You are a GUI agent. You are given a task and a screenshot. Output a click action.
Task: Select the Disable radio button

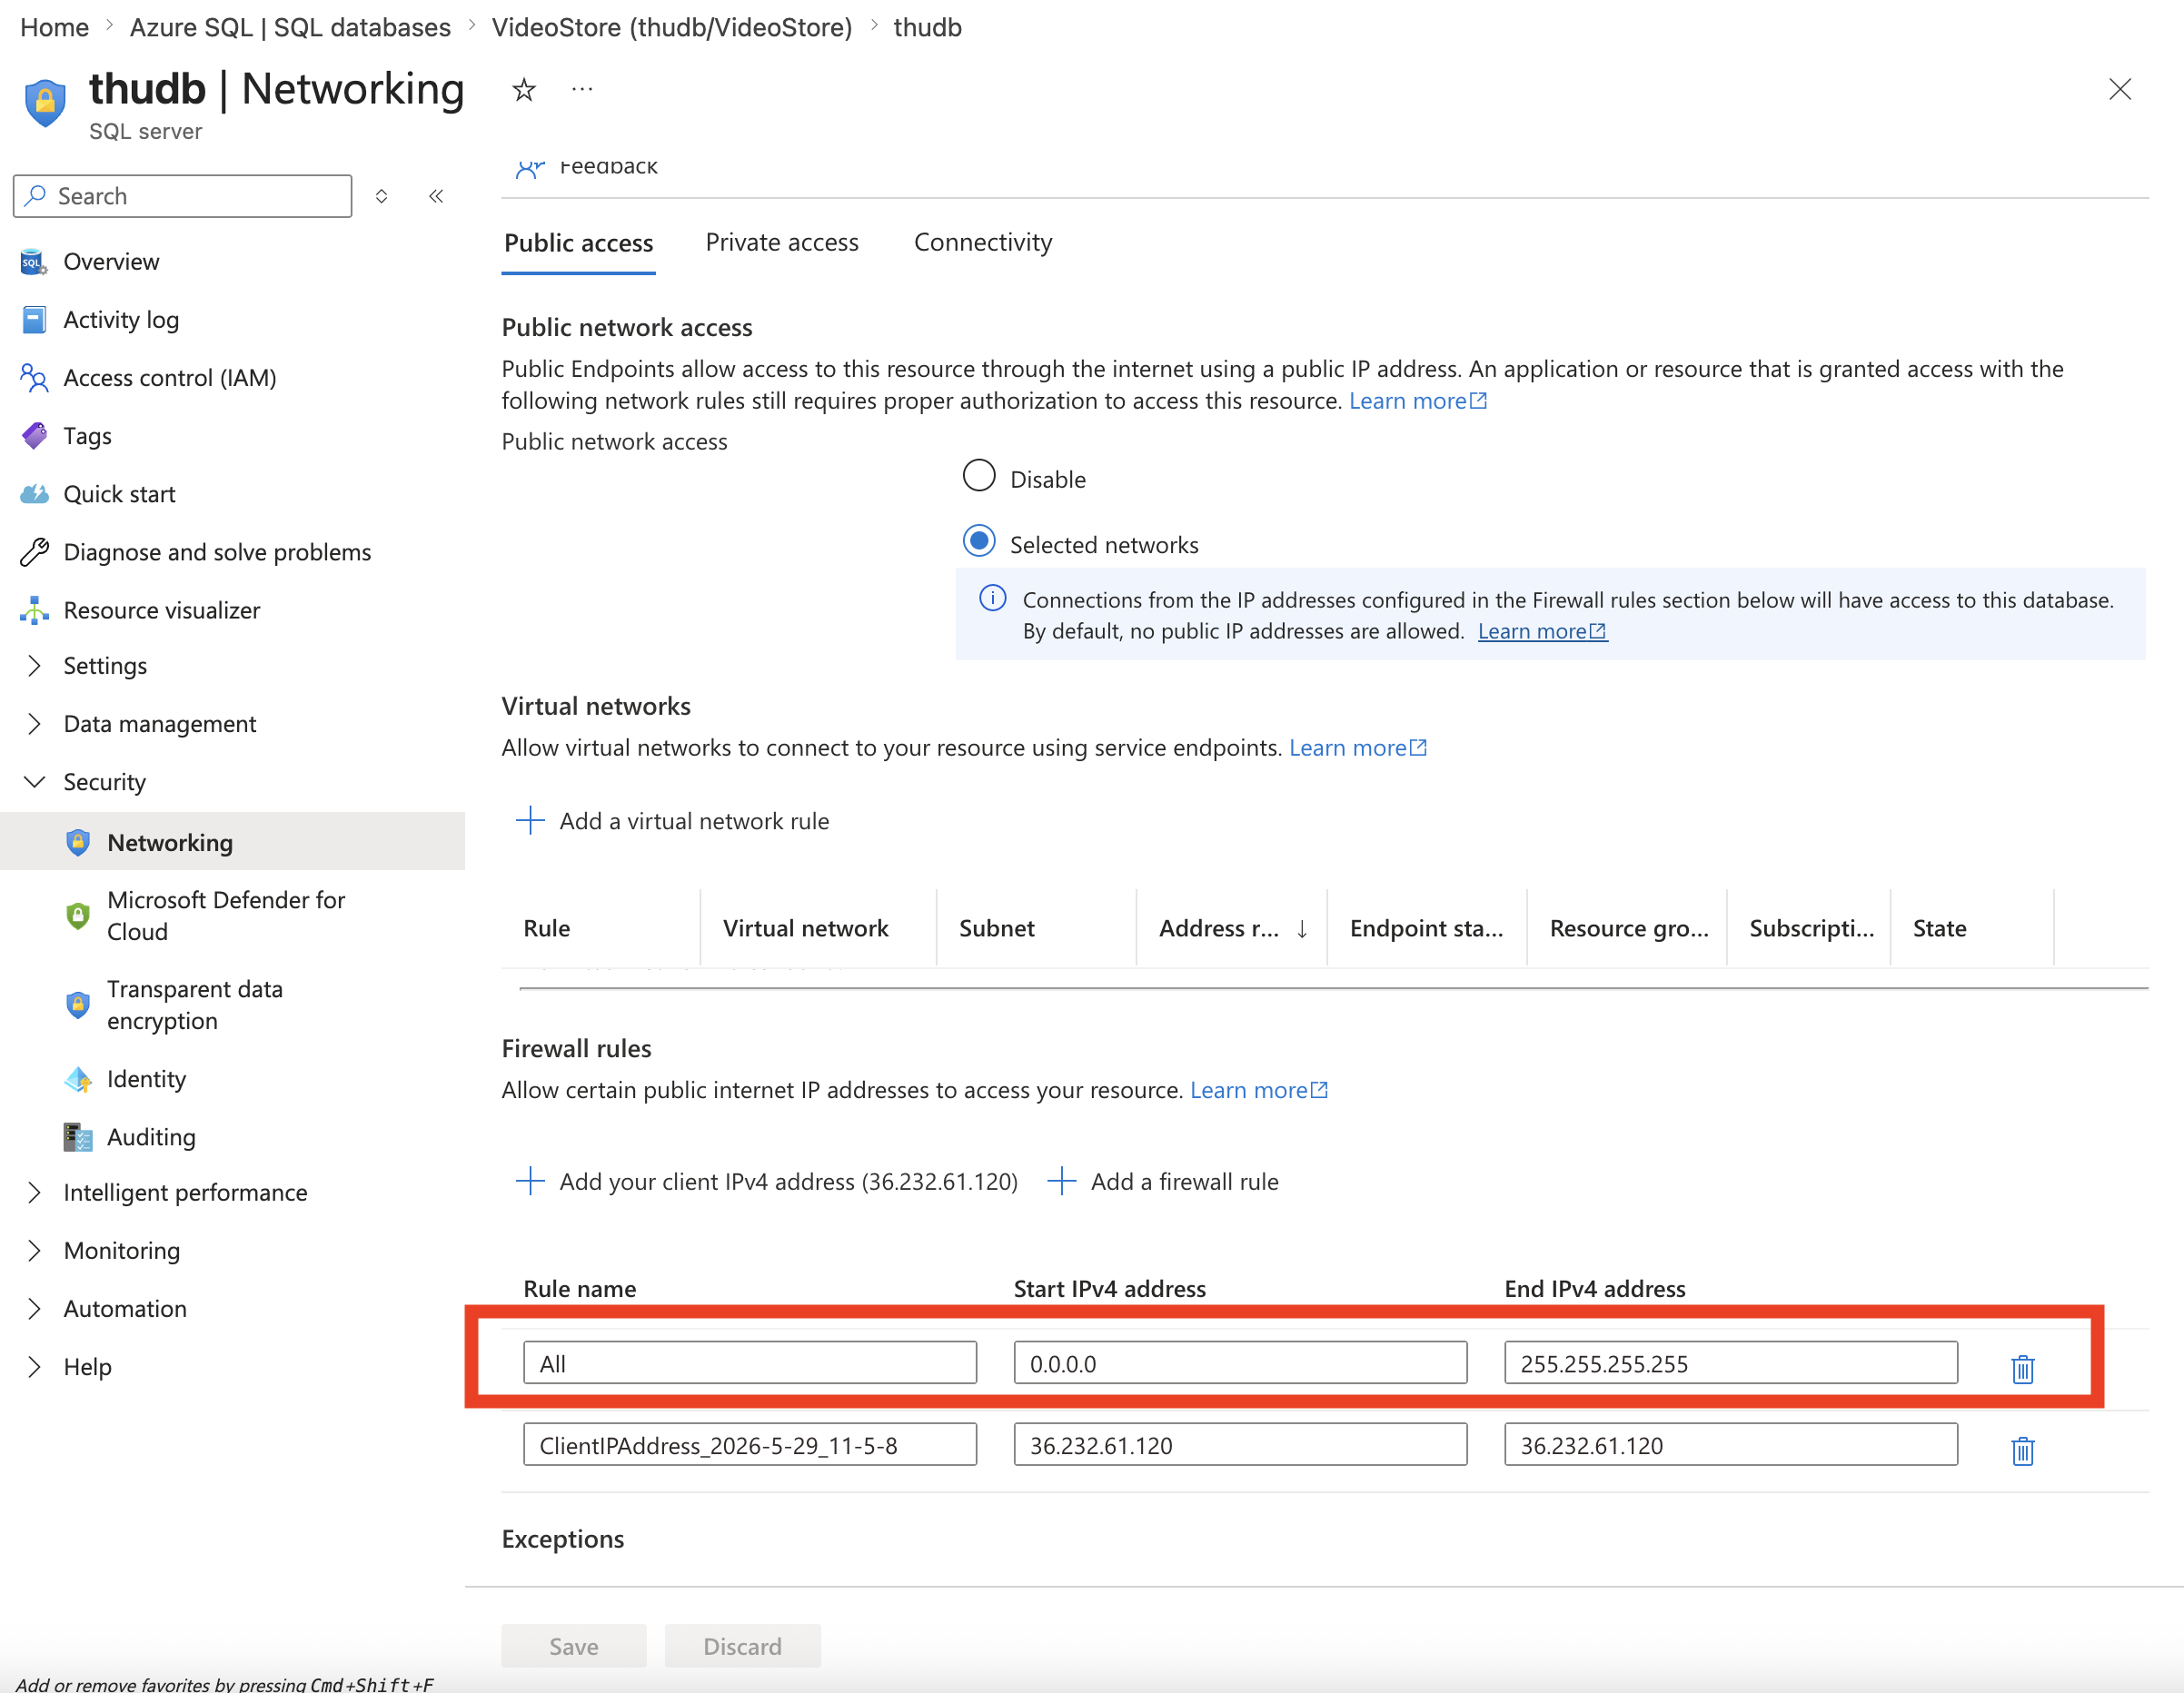979,476
